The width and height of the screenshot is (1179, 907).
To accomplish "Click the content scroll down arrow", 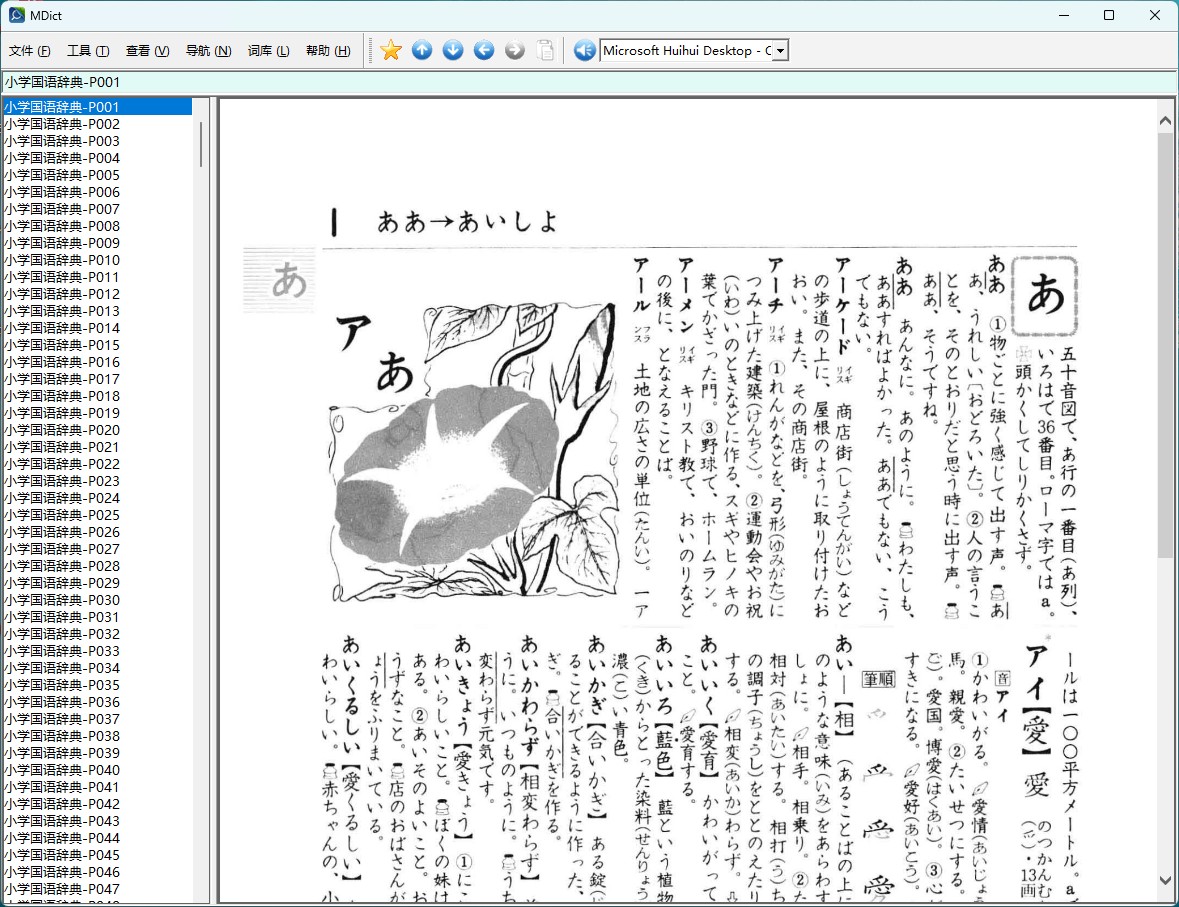I will 1165,880.
